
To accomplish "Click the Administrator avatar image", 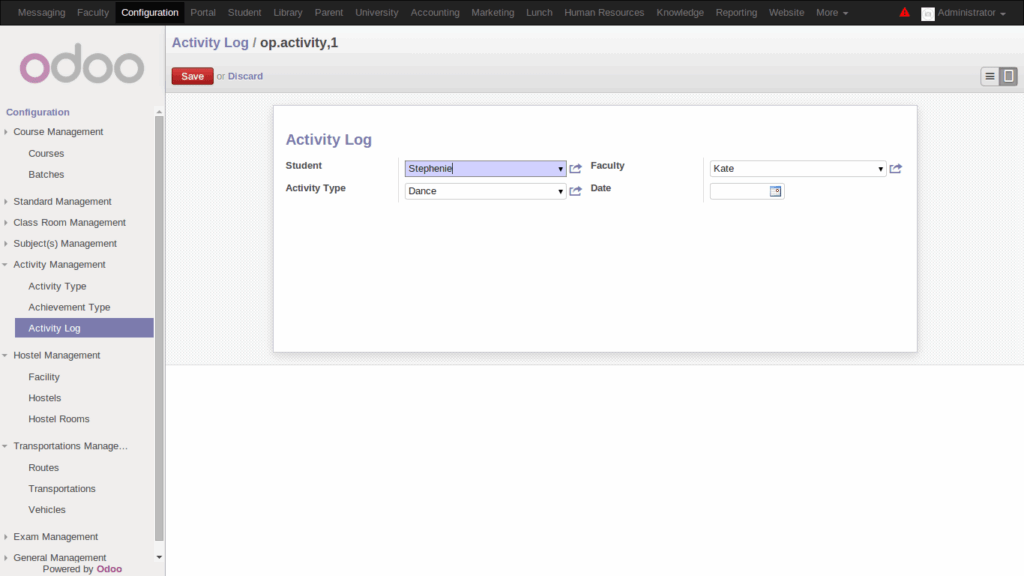I will 927,13.
